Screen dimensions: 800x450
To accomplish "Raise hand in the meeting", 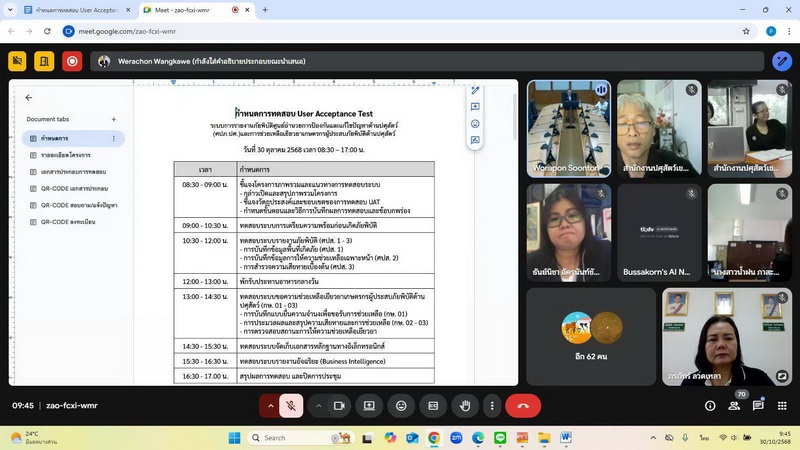I will click(x=465, y=405).
